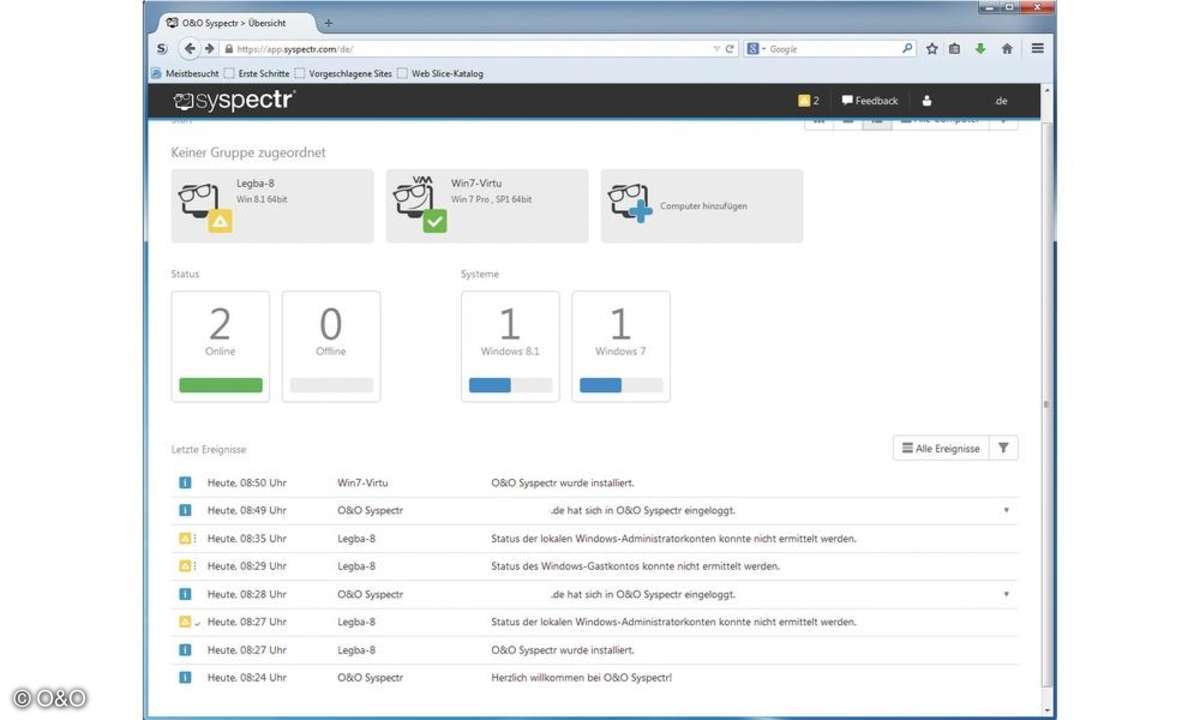The height and width of the screenshot is (720, 1200).
Task: Open the Windows 8.1 systems tile
Action: tap(510, 346)
